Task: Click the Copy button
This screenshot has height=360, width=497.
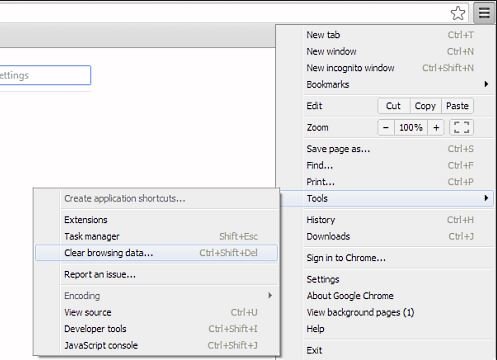Action: click(x=425, y=106)
